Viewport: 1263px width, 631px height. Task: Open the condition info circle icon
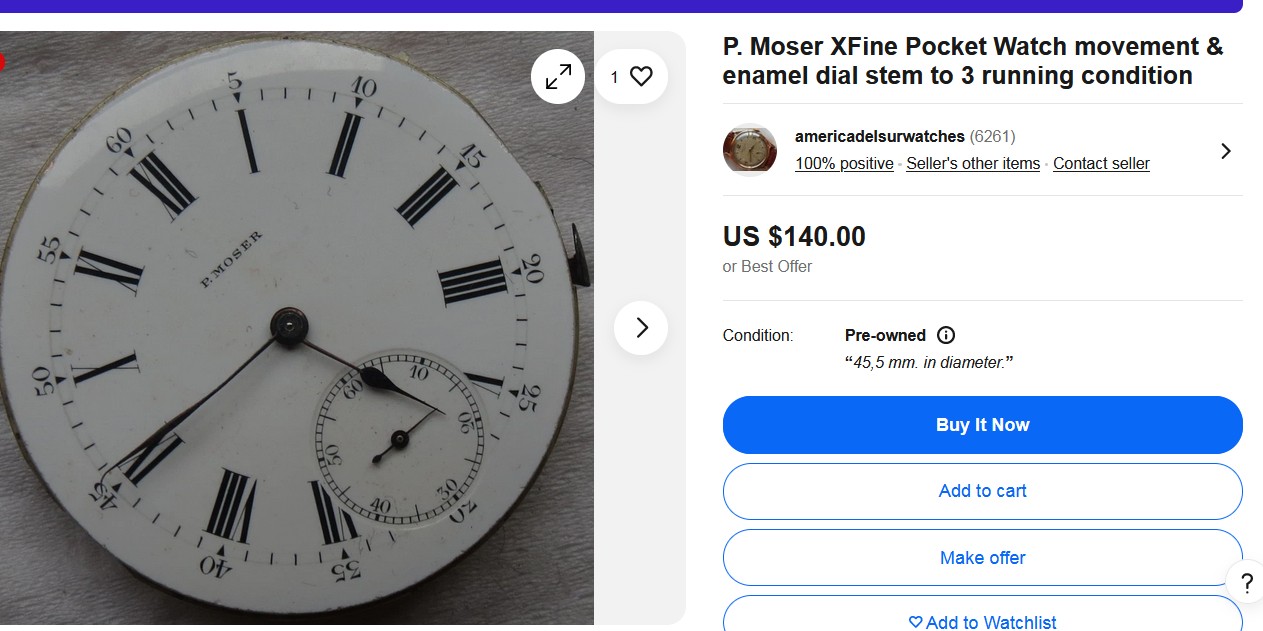tap(946, 335)
